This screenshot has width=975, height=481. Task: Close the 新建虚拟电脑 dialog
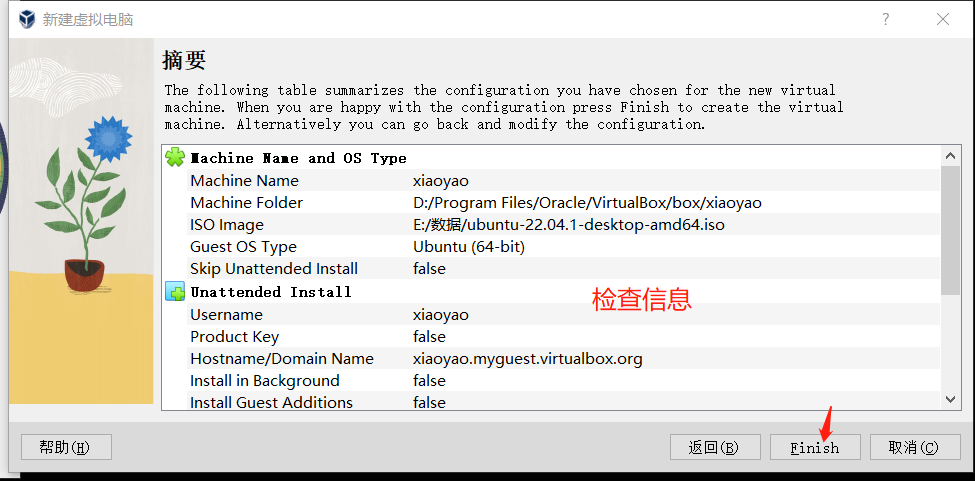[x=943, y=19]
